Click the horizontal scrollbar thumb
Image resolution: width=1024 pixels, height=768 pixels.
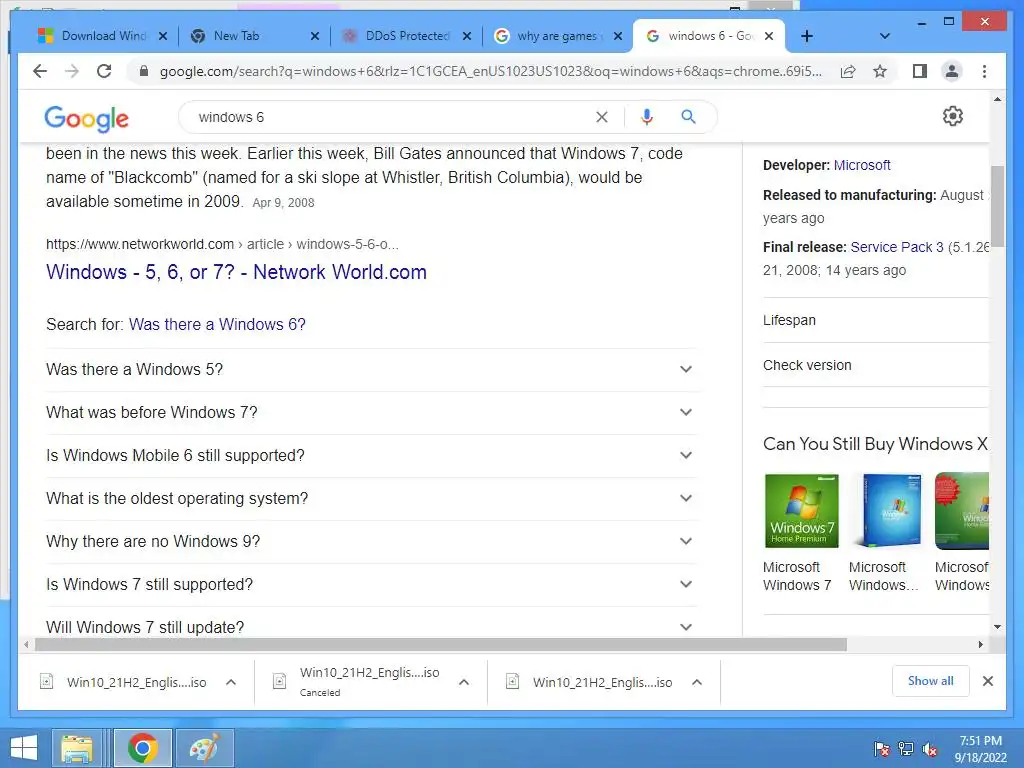441,645
